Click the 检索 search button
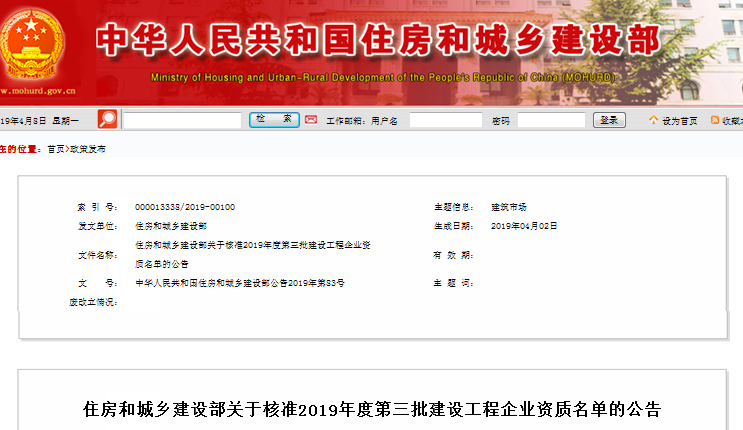 coord(274,119)
